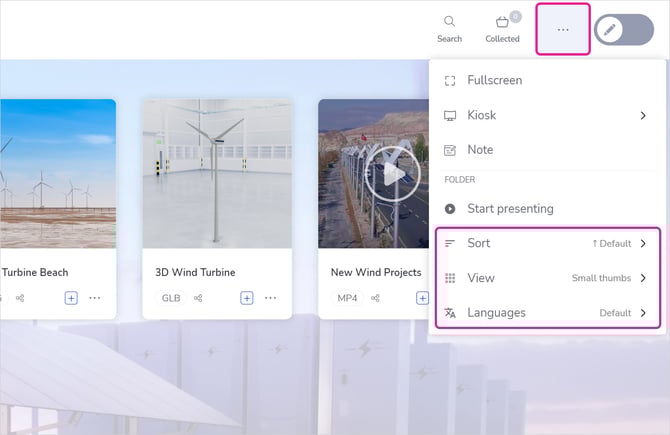Click the Start presenting play icon

click(x=450, y=209)
